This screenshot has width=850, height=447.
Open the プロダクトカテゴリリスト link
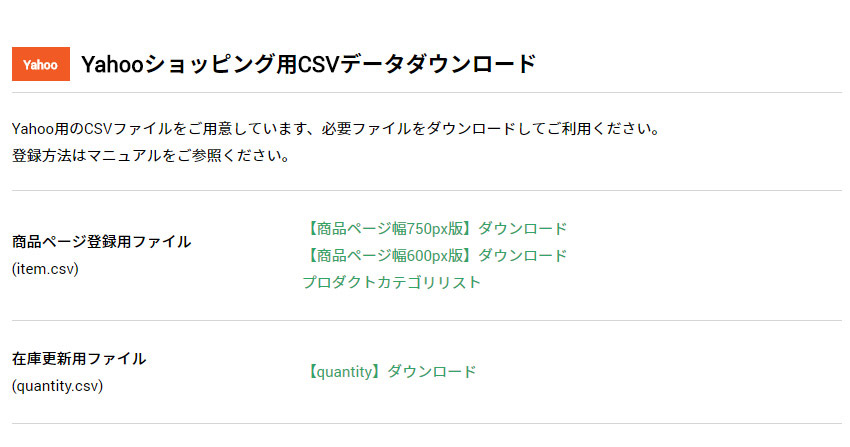click(391, 282)
